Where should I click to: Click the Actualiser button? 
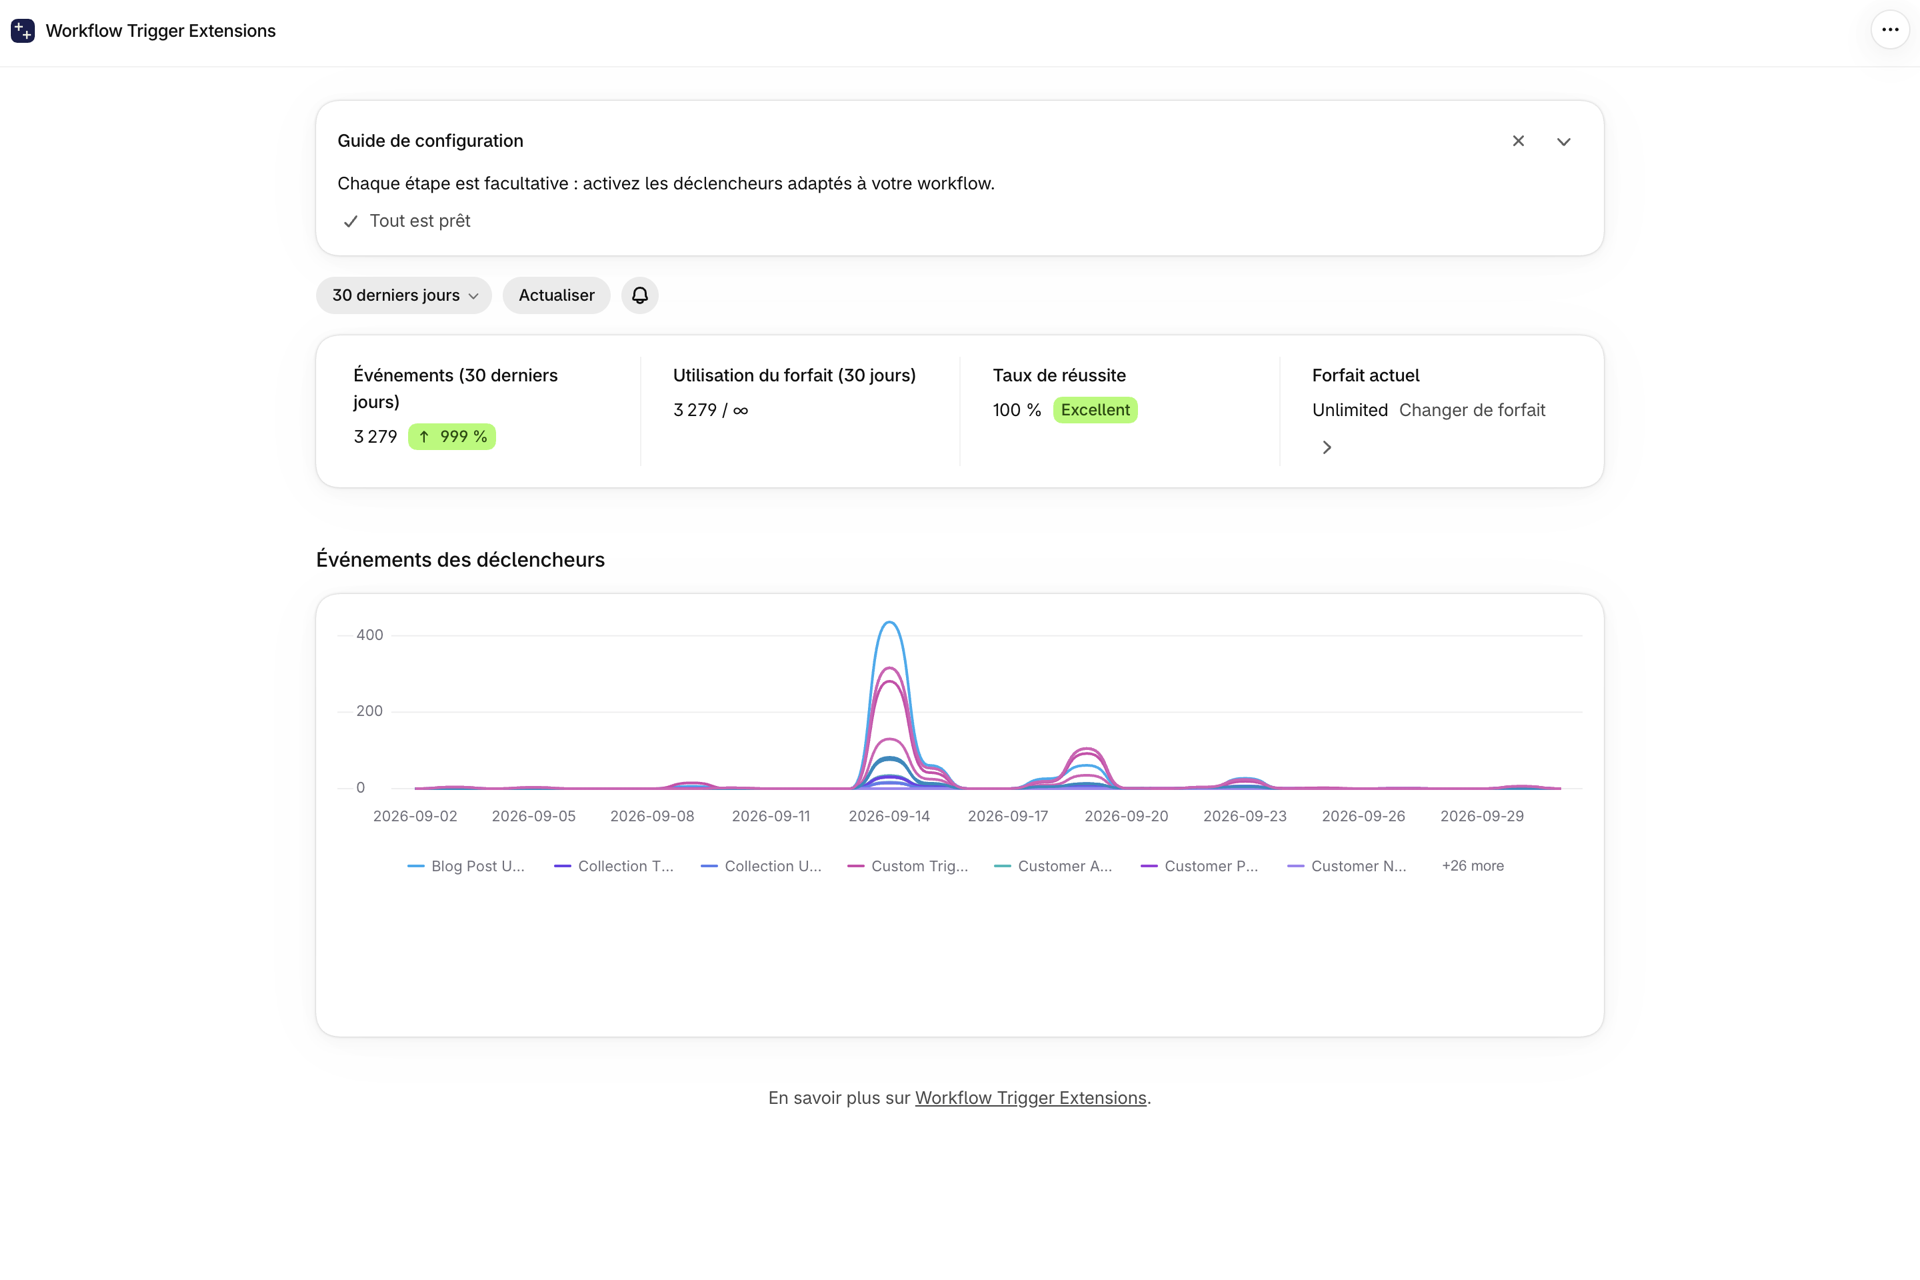coord(556,295)
